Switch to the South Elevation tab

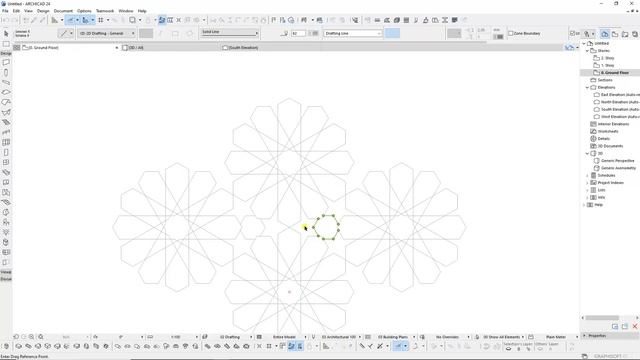pos(239,48)
